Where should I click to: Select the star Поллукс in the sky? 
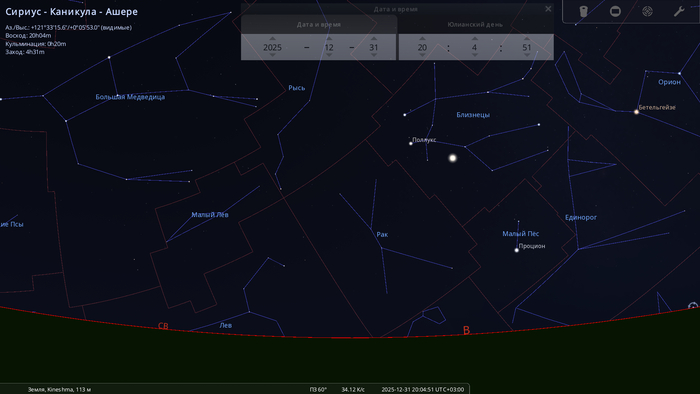(411, 143)
